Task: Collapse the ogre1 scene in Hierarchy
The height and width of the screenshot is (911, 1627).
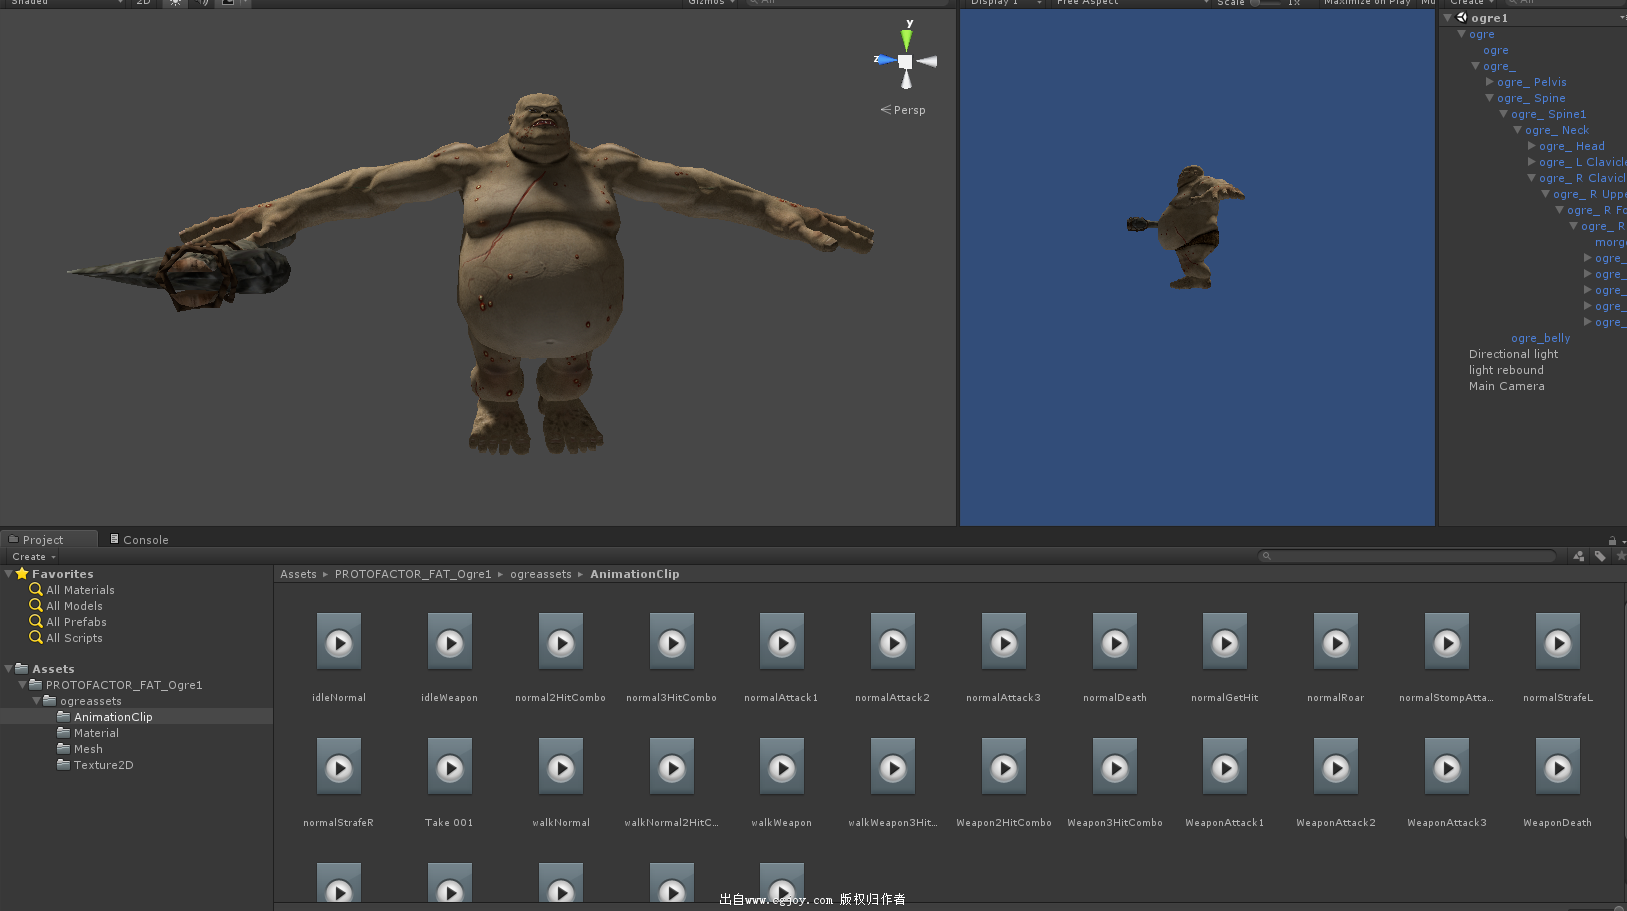Action: 1447,18
